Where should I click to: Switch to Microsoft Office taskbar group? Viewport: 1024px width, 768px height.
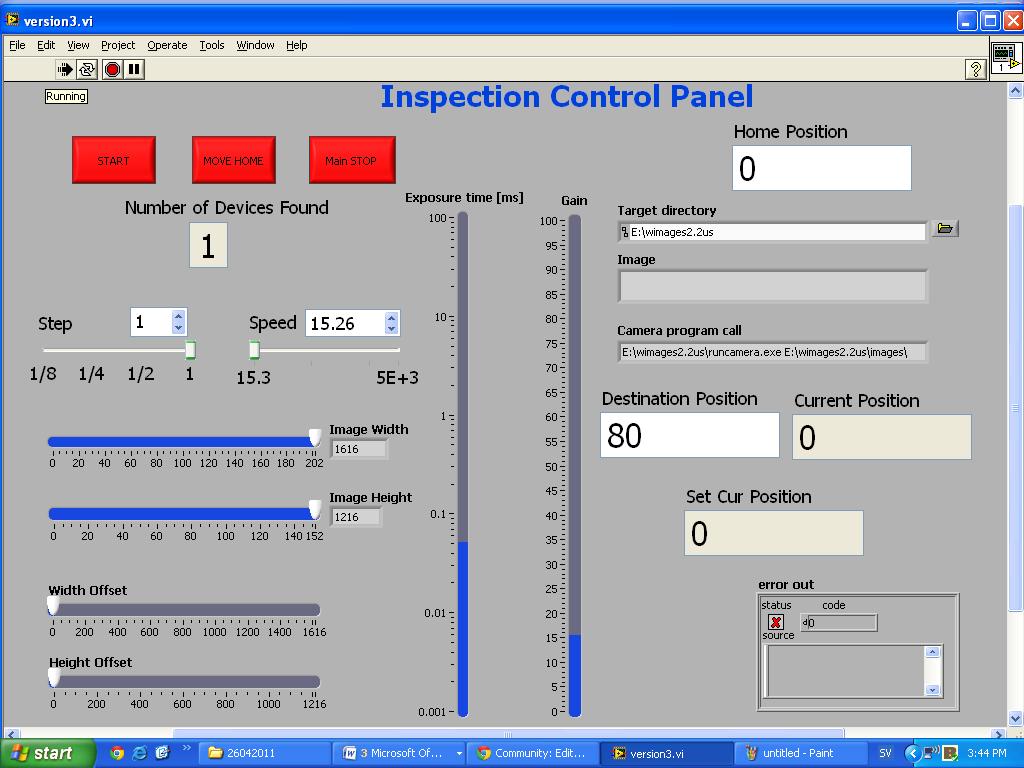pyautogui.click(x=401, y=753)
